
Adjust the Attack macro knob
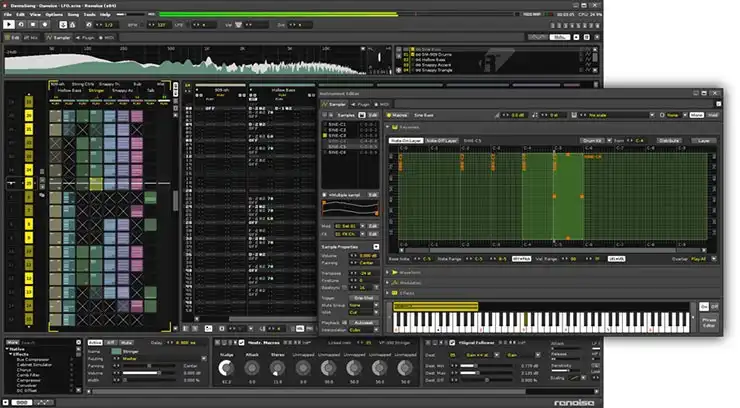[252, 368]
